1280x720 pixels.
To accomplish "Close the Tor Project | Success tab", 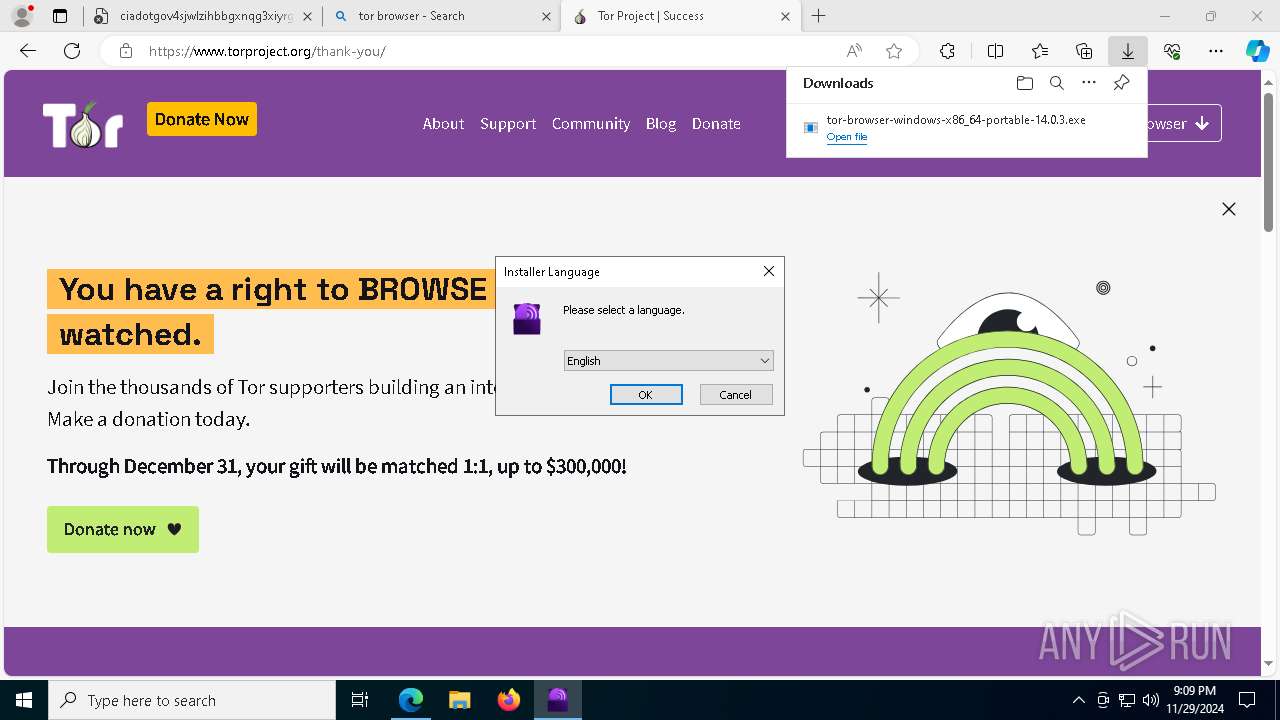I will (x=785, y=16).
